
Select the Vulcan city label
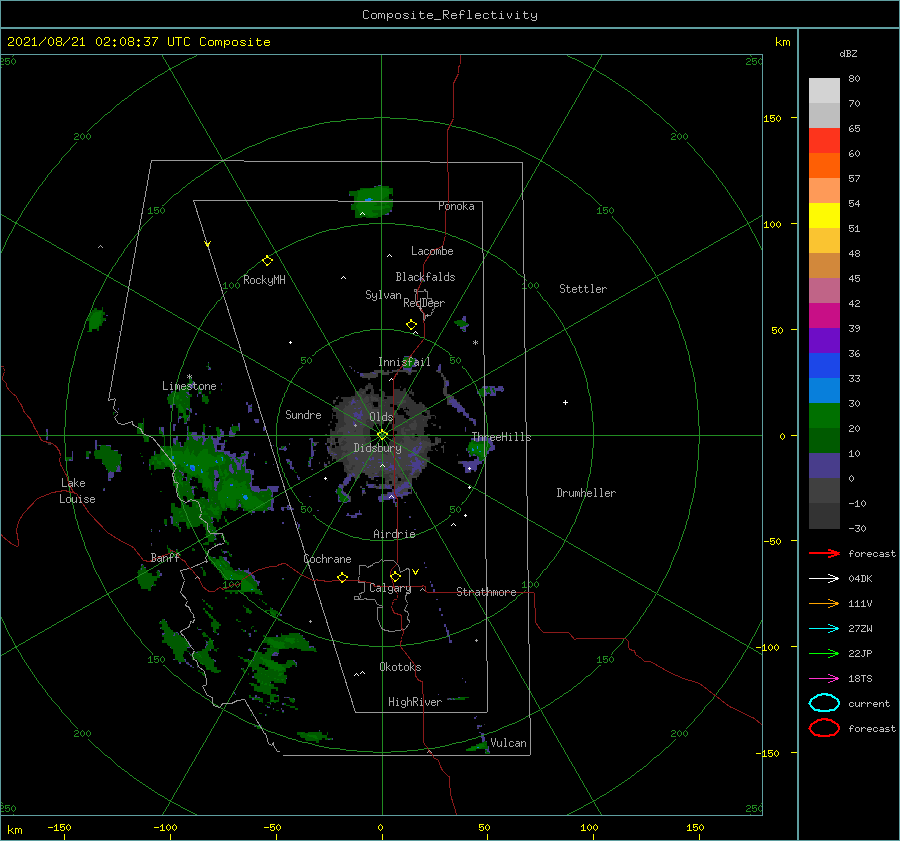coord(508,743)
